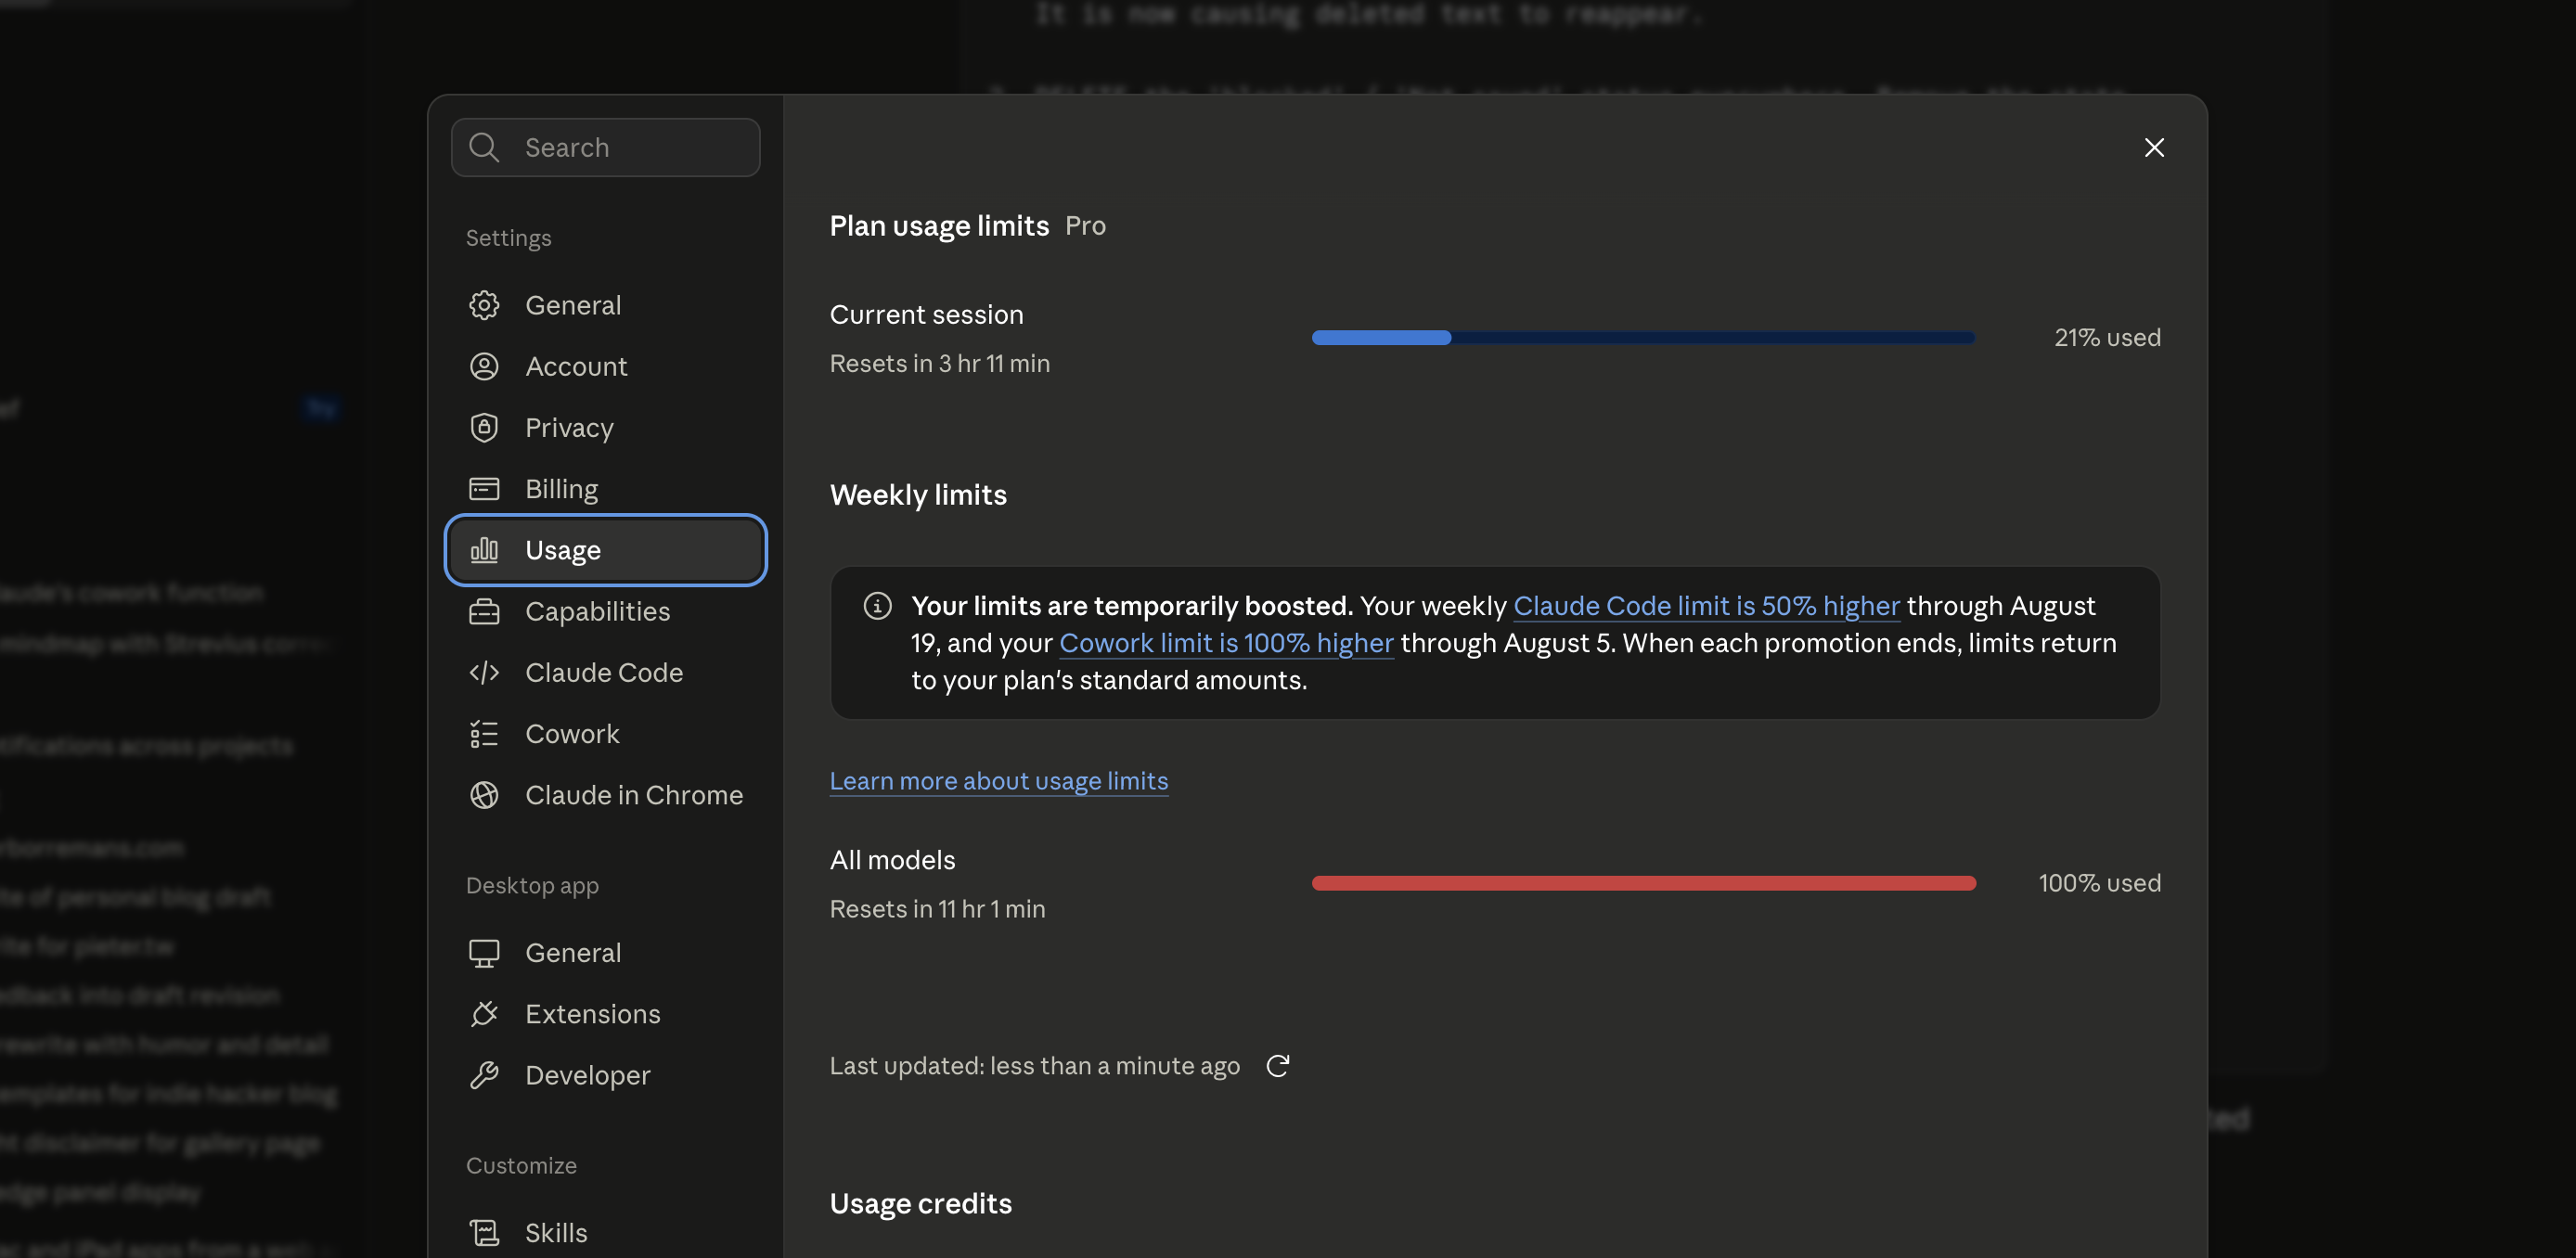2576x1258 pixels.
Task: Select the Usage menu item
Action: pos(606,550)
